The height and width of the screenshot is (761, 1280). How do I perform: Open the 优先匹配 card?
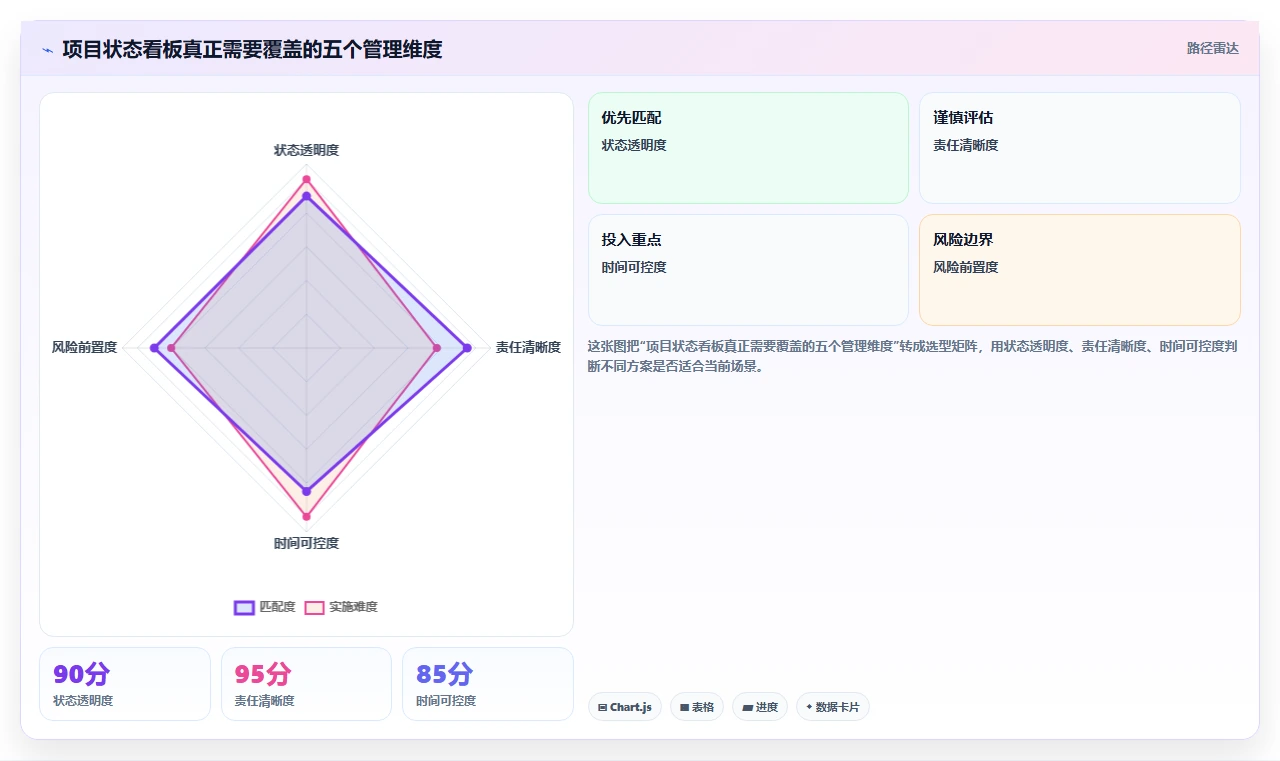[x=748, y=148]
